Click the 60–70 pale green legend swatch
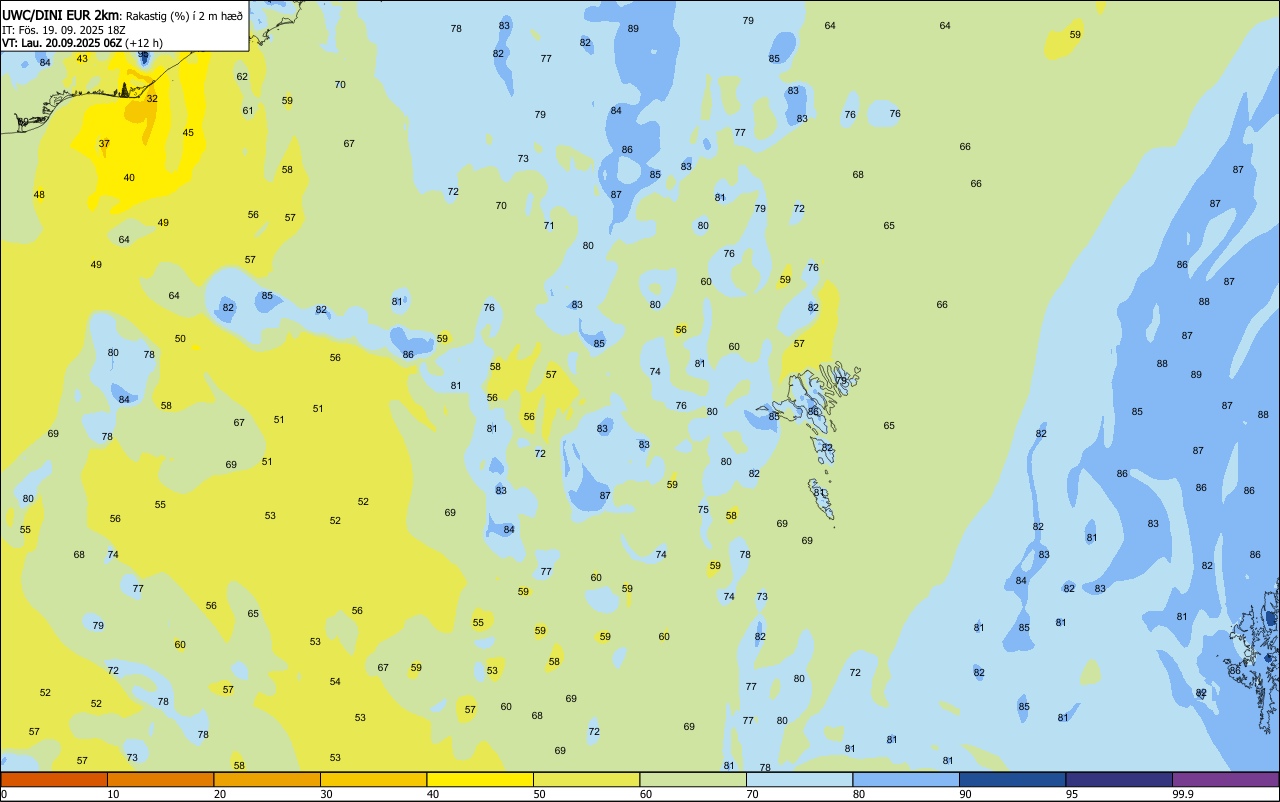 point(693,779)
